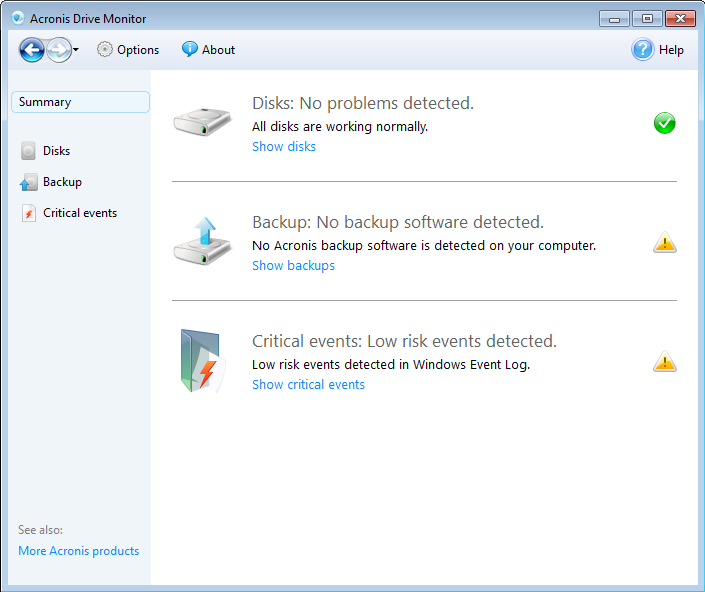The width and height of the screenshot is (705, 592).
Task: Click the Backup warning triangle icon
Action: [665, 242]
